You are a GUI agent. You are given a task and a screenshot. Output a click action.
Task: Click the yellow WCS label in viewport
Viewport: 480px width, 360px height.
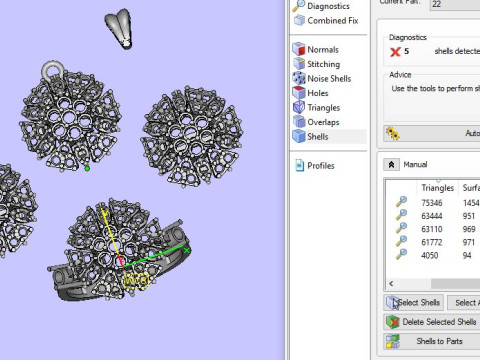[136, 281]
